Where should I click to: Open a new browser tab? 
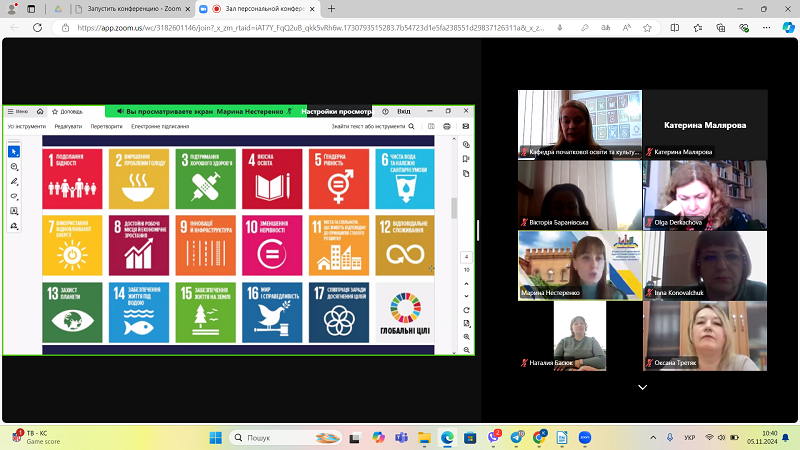(x=331, y=9)
